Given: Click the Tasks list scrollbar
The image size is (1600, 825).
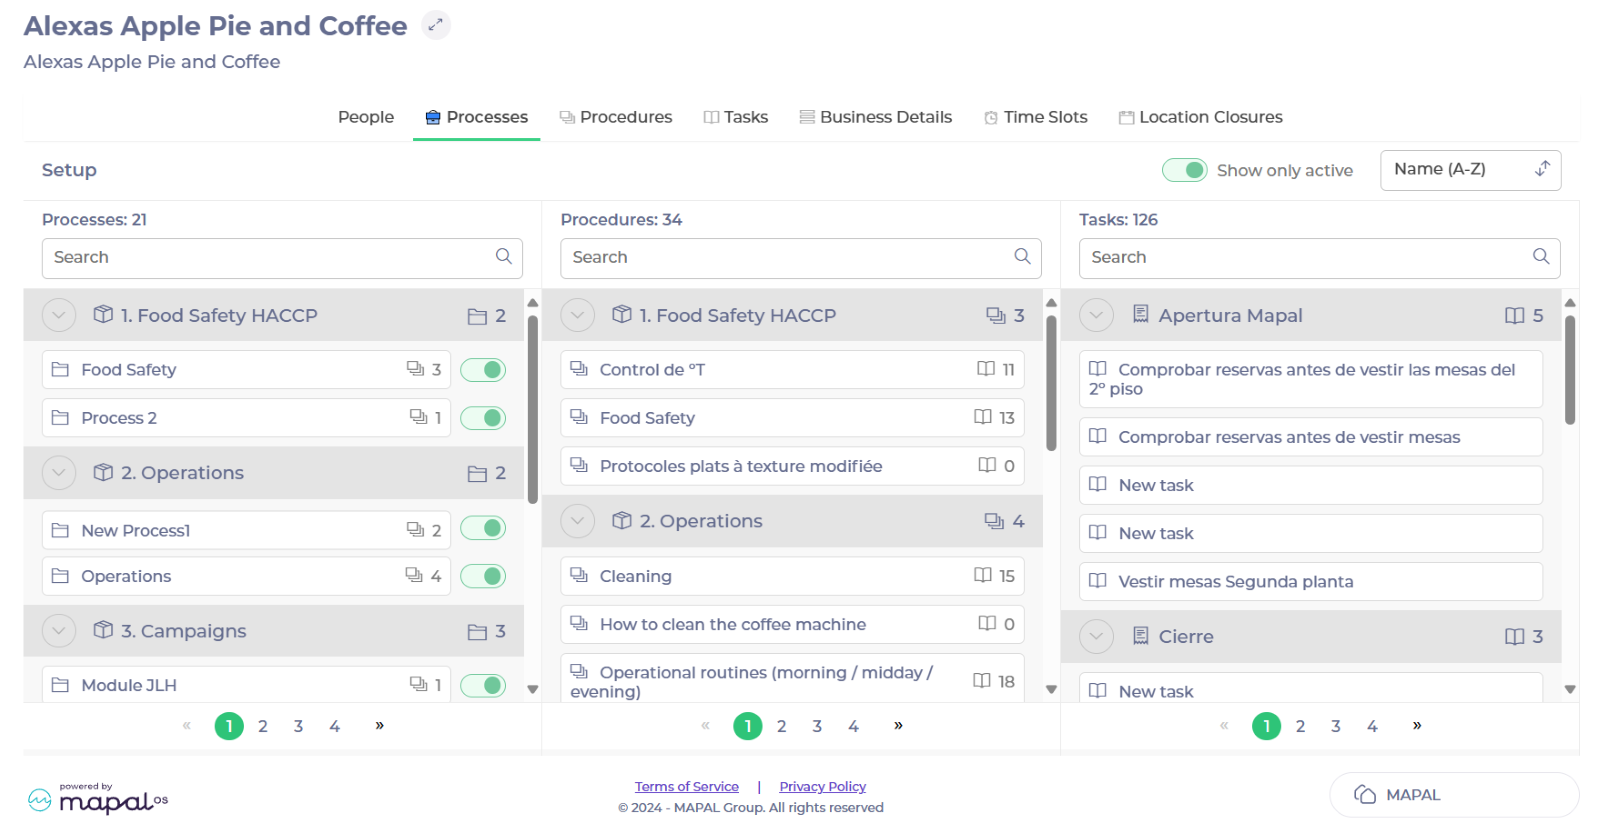Looking at the screenshot, I should [1570, 369].
